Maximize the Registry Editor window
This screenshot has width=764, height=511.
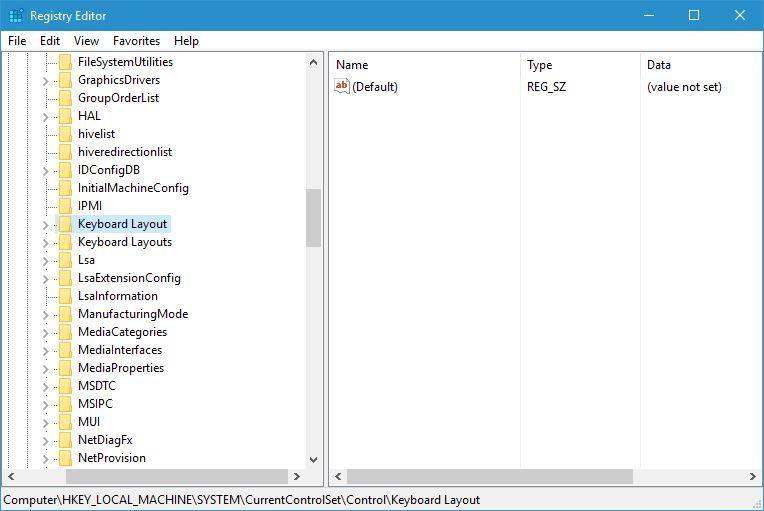694,15
